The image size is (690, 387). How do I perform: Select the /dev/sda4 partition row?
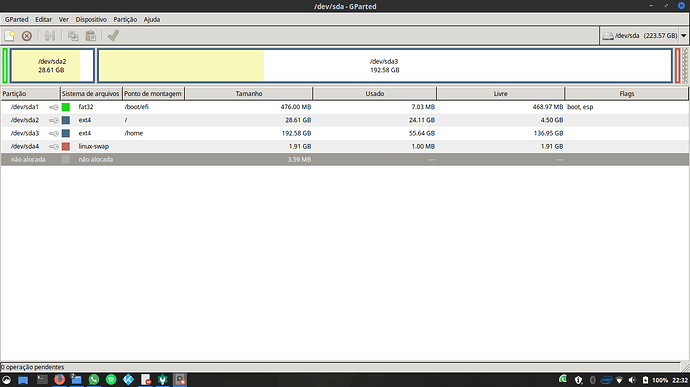pos(345,147)
